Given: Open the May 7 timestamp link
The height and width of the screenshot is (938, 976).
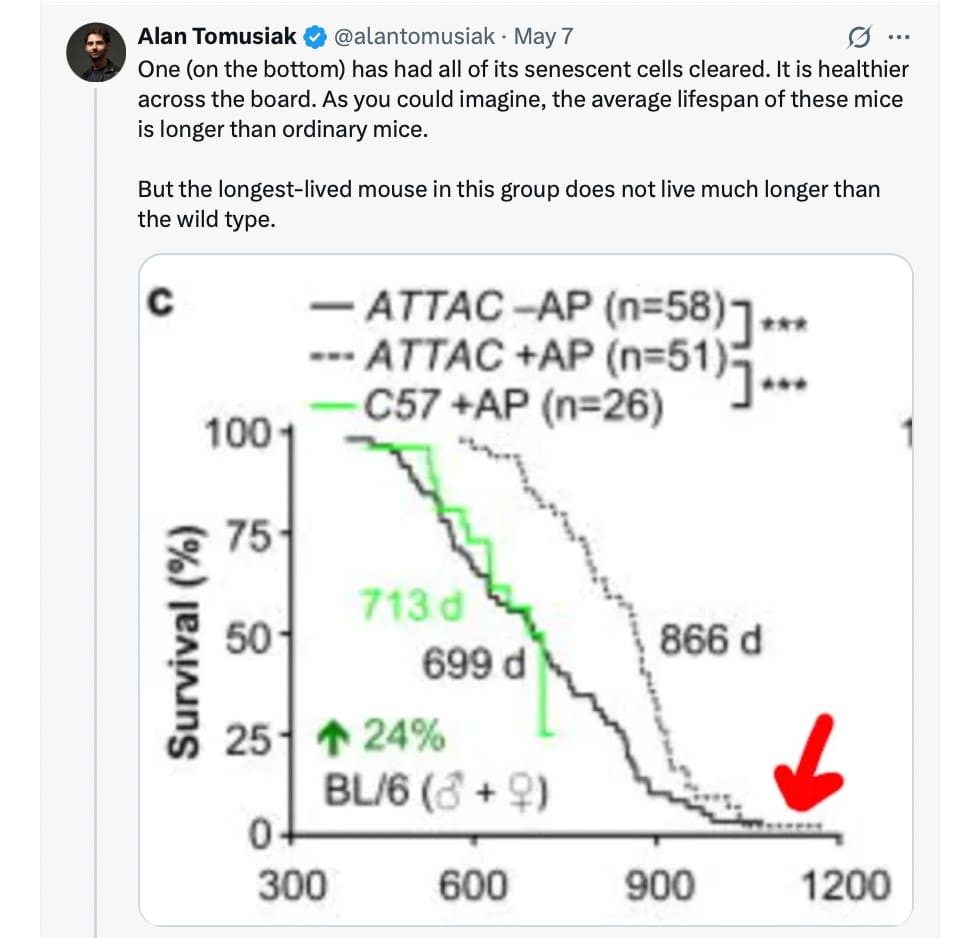Looking at the screenshot, I should tap(543, 37).
